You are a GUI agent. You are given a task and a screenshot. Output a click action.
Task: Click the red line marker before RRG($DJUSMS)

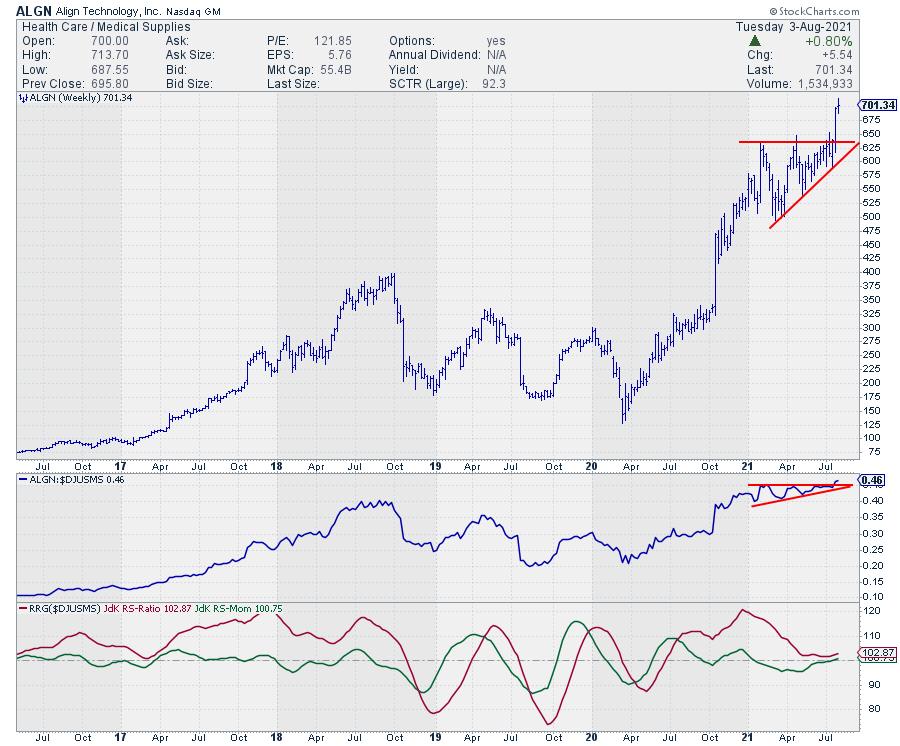pyautogui.click(x=22, y=607)
